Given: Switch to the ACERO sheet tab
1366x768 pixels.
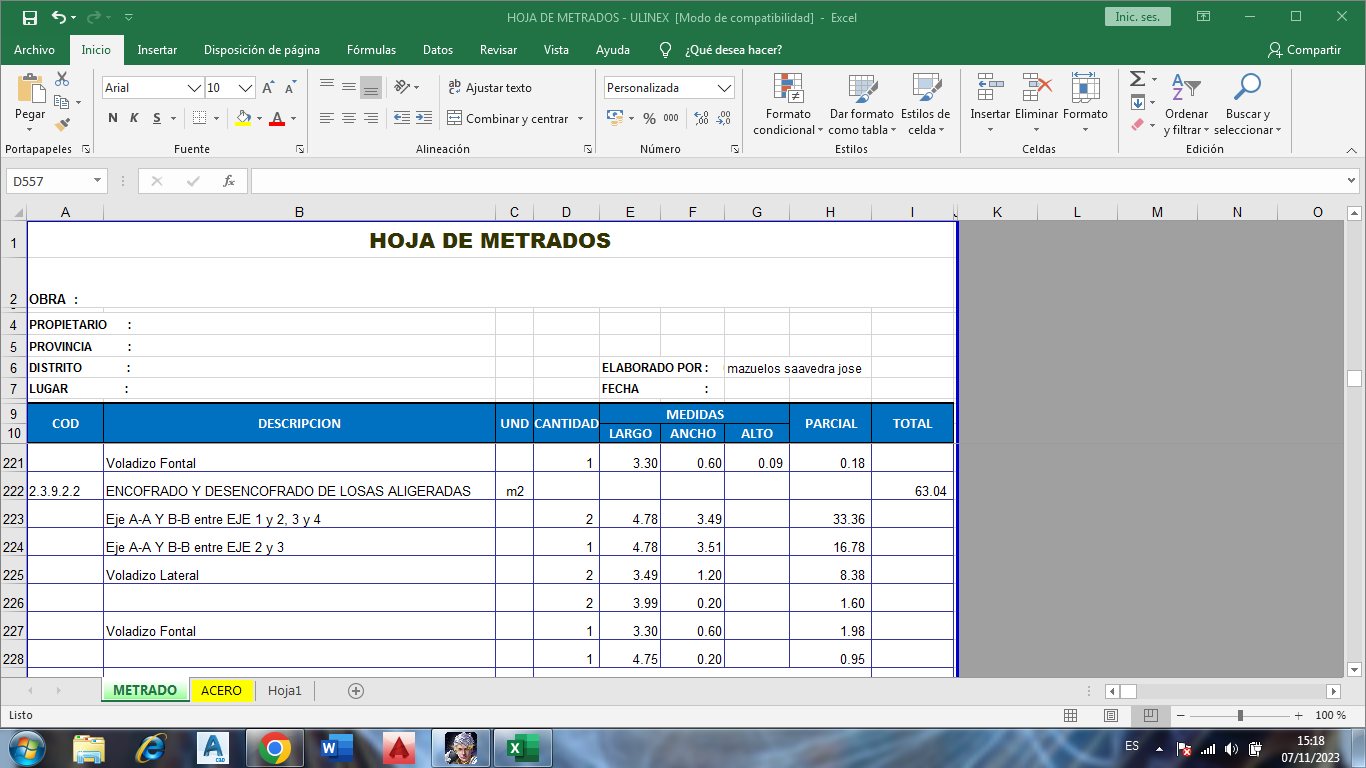Looking at the screenshot, I should click(x=221, y=690).
